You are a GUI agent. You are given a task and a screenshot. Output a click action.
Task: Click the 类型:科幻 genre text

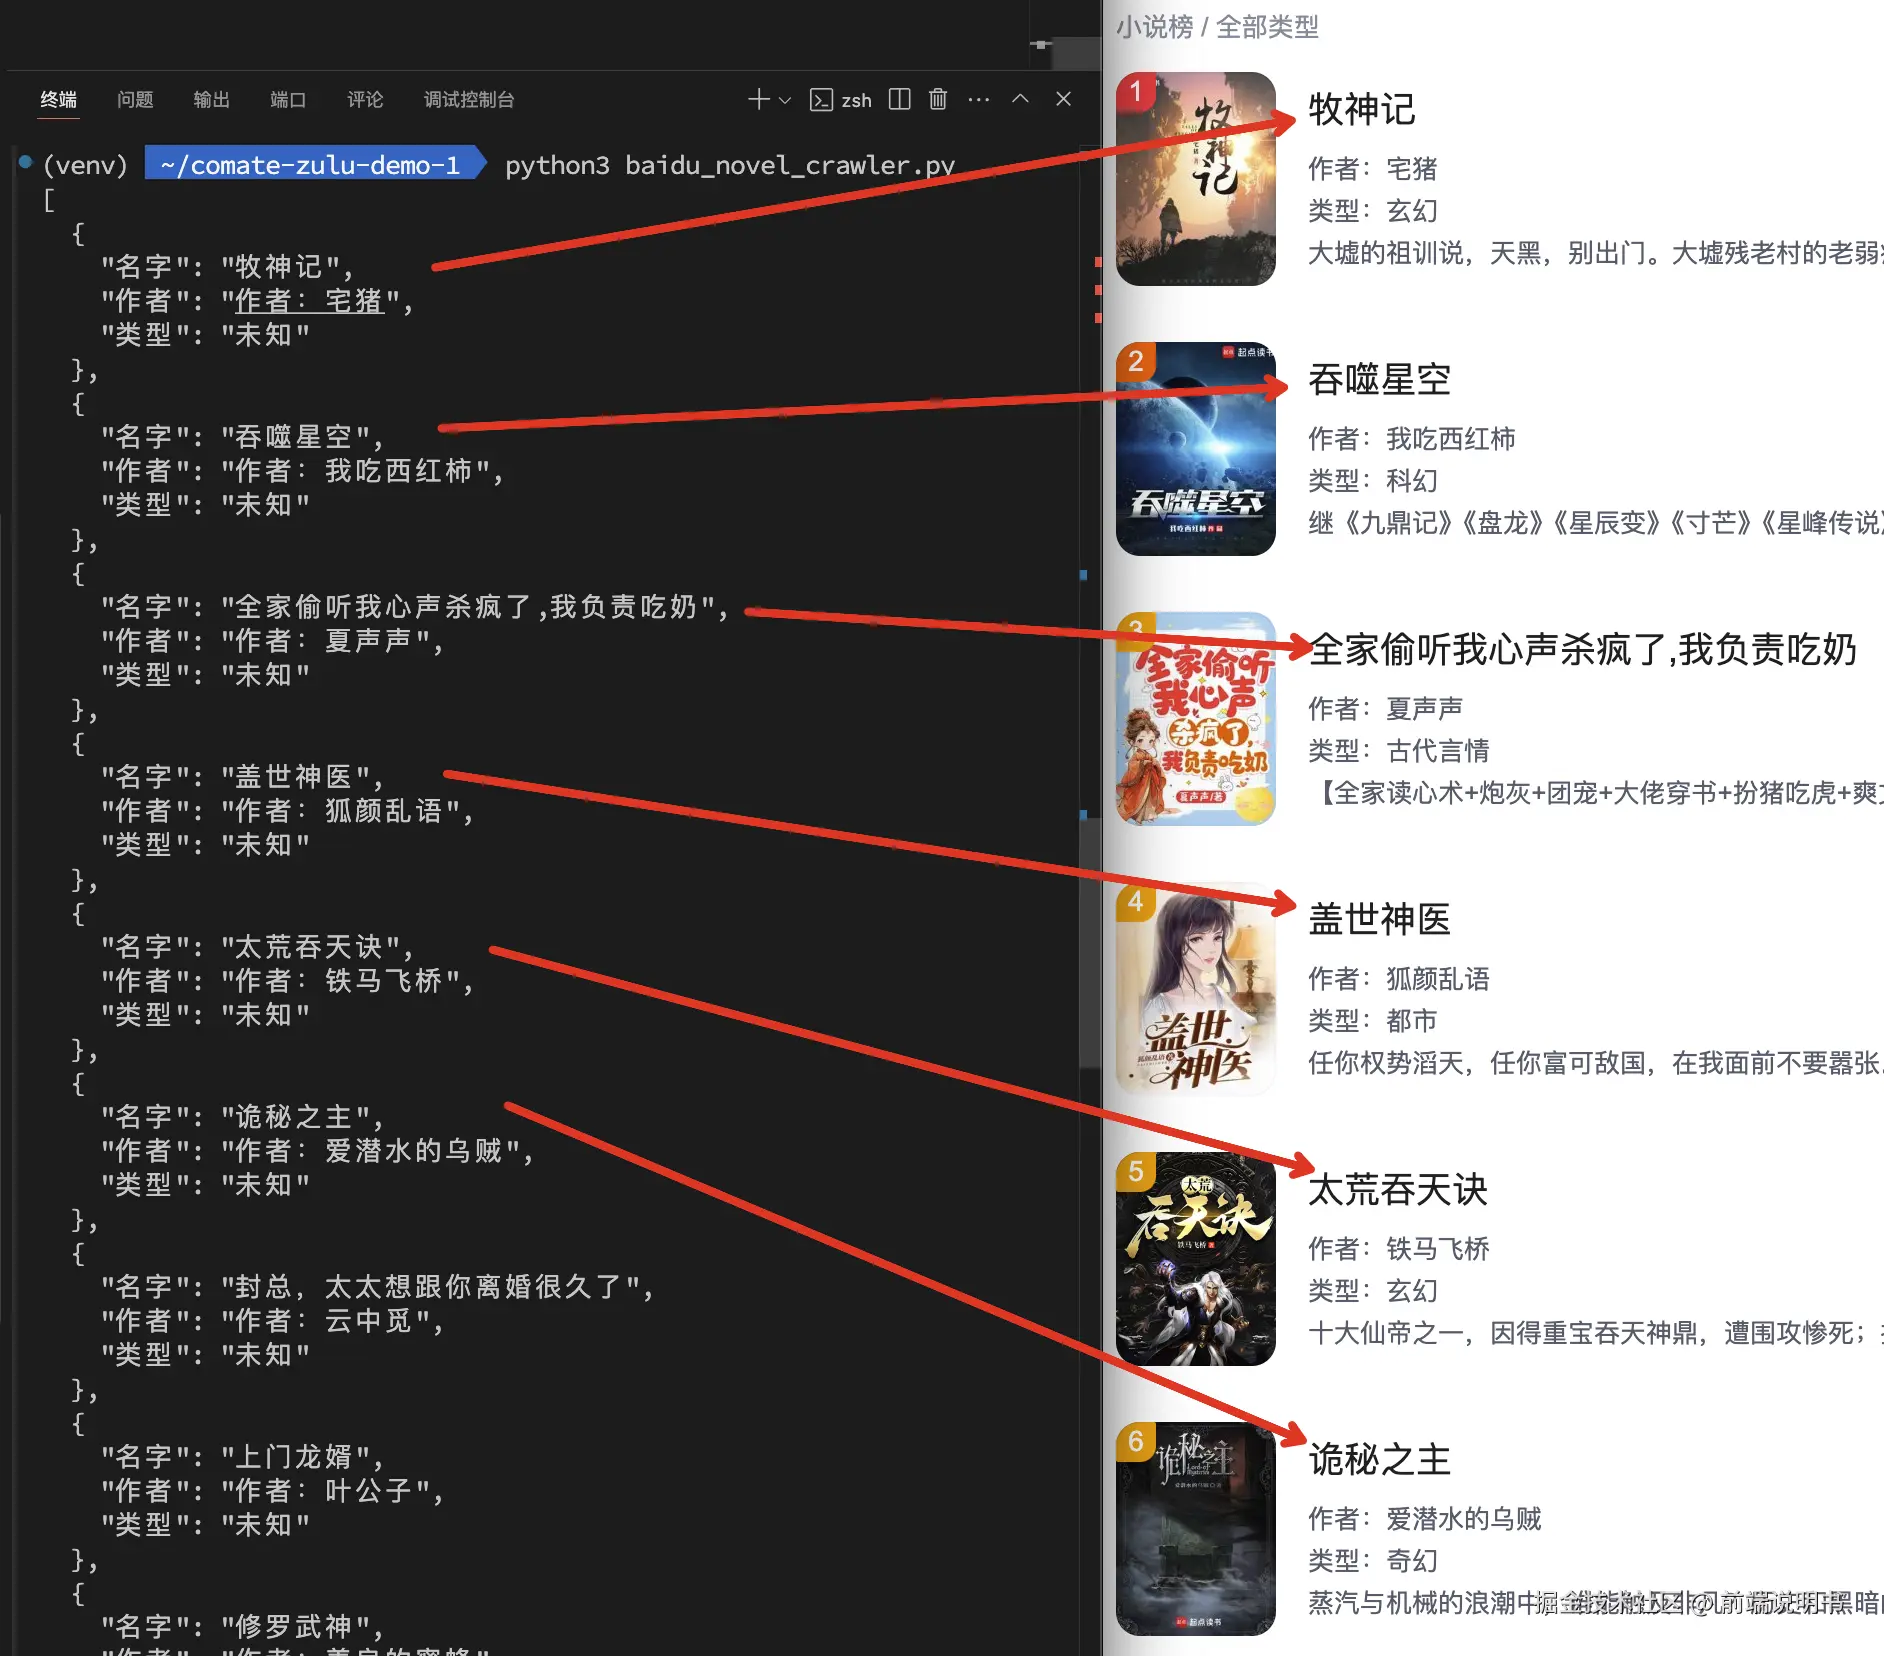click(x=1373, y=481)
